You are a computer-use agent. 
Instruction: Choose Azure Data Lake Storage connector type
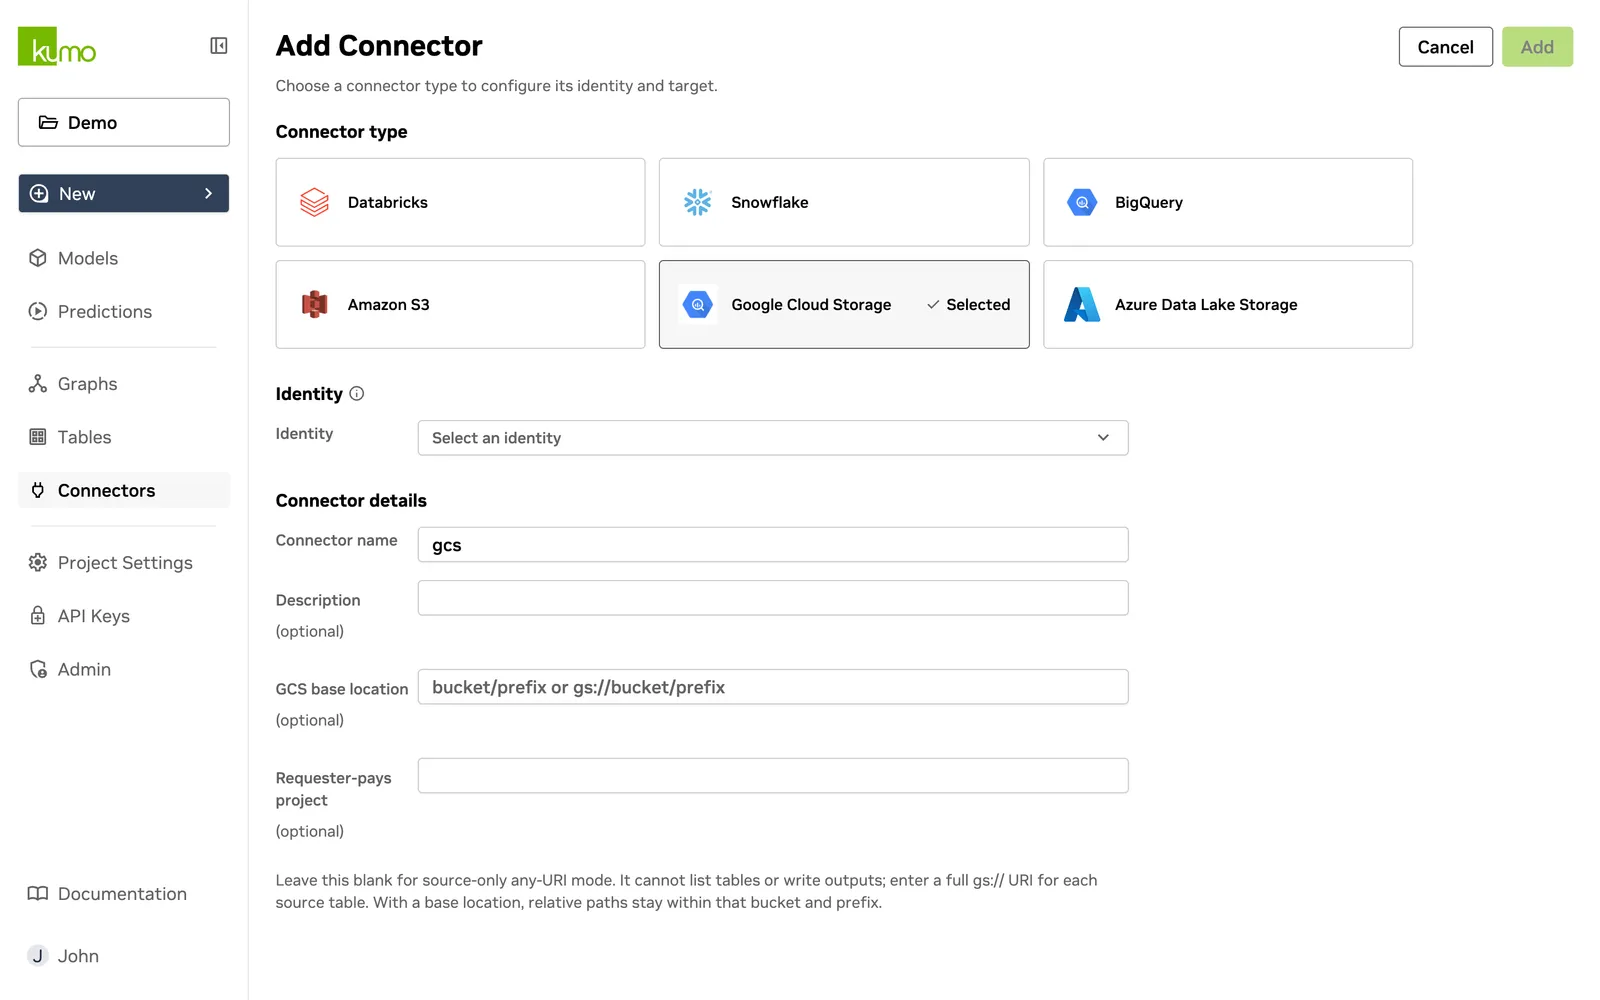tap(1228, 304)
